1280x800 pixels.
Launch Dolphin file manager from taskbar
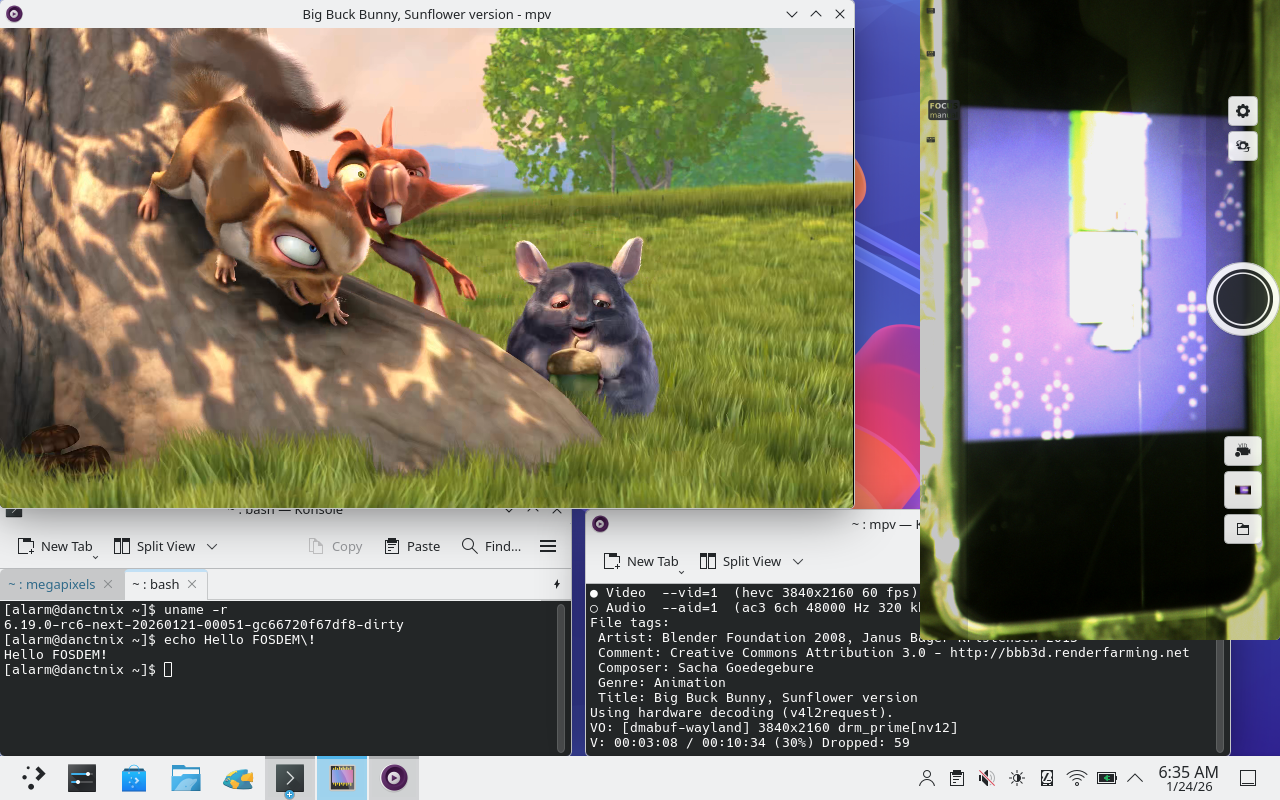(x=186, y=778)
